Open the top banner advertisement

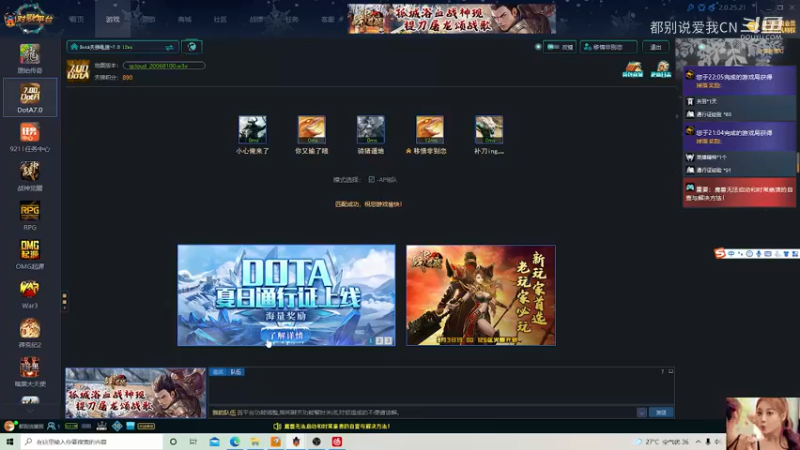[x=452, y=19]
